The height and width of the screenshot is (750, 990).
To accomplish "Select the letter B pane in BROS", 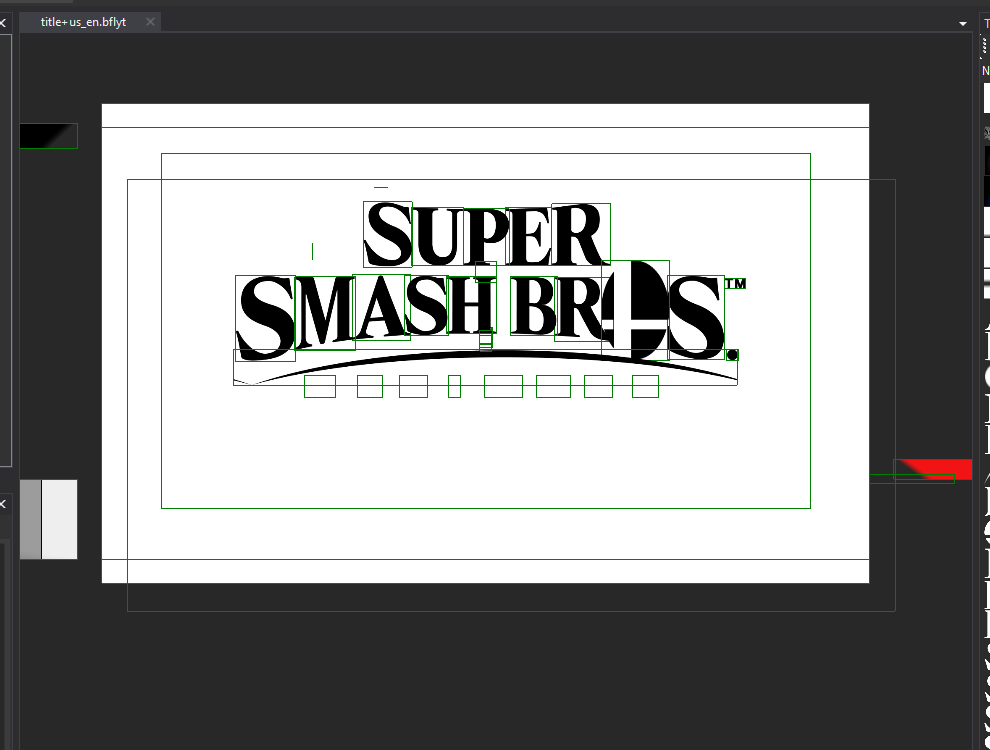I will [533, 305].
